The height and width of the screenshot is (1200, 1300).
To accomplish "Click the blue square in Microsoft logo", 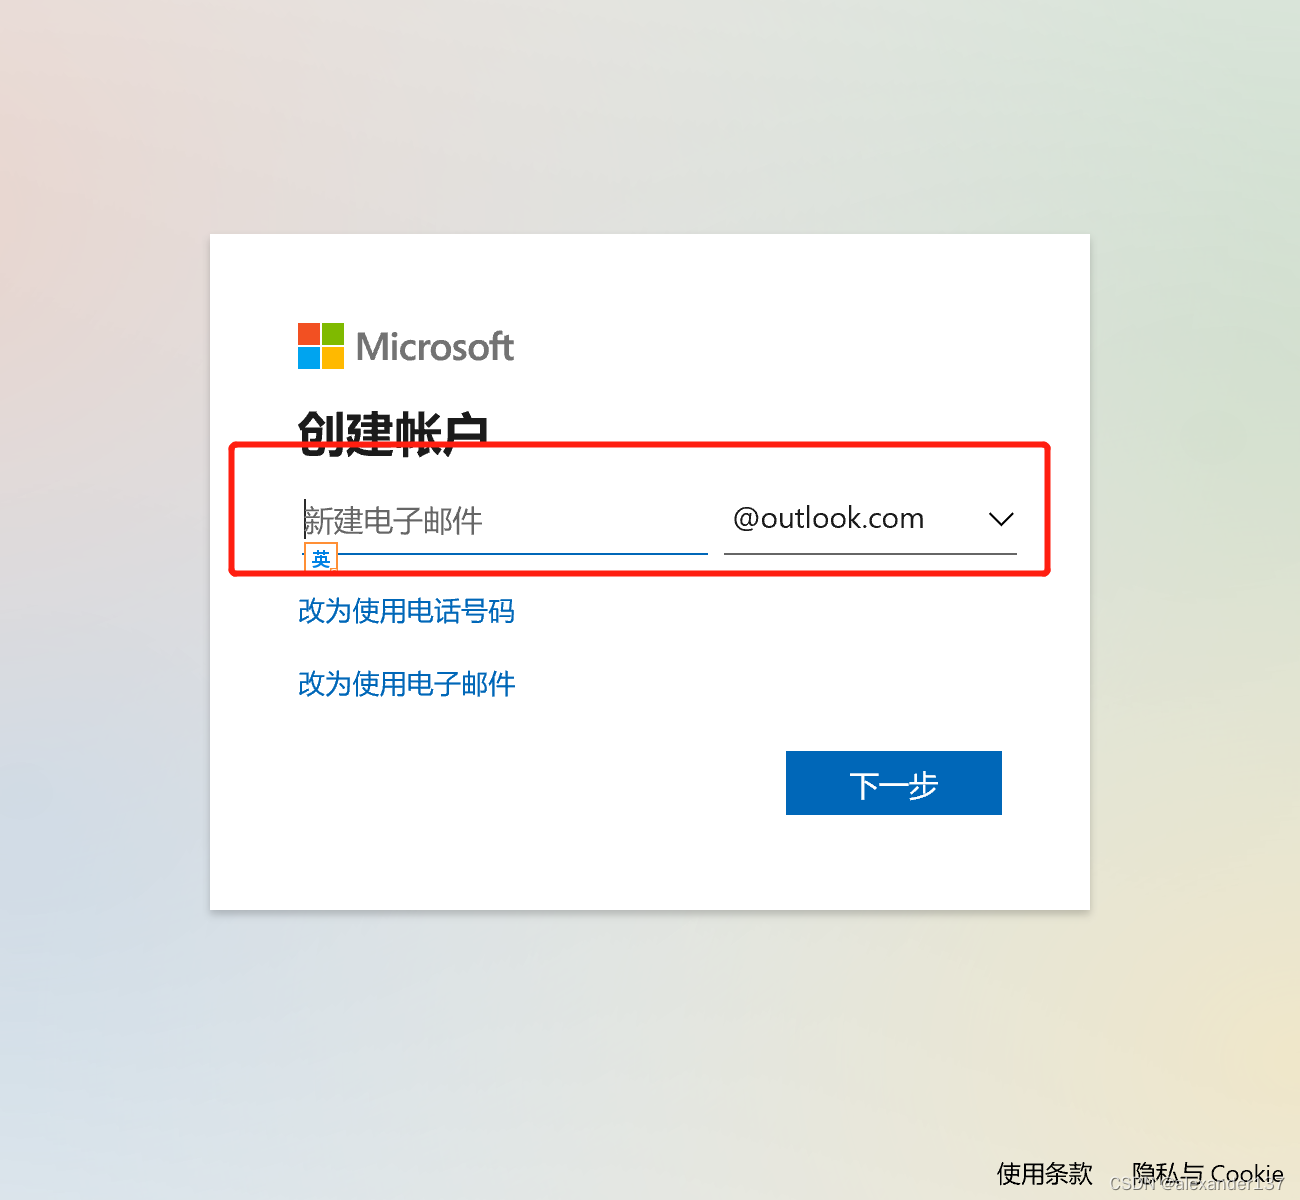I will pos(309,358).
